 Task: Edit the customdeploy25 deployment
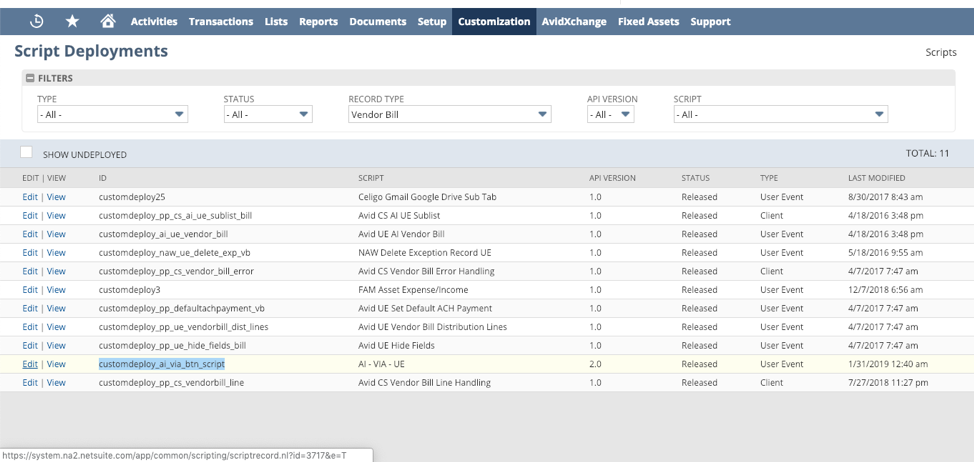click(x=30, y=197)
